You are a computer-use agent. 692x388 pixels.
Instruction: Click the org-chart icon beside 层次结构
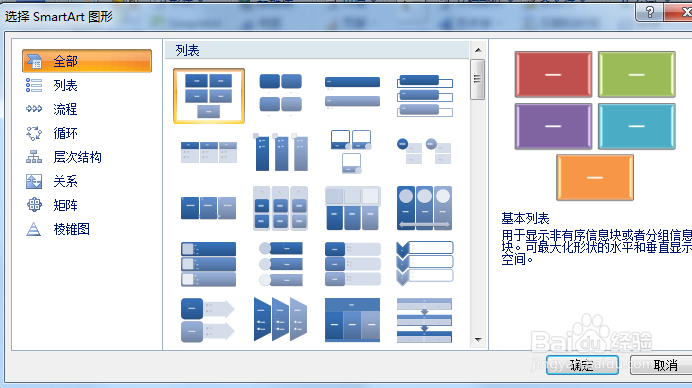coord(34,157)
